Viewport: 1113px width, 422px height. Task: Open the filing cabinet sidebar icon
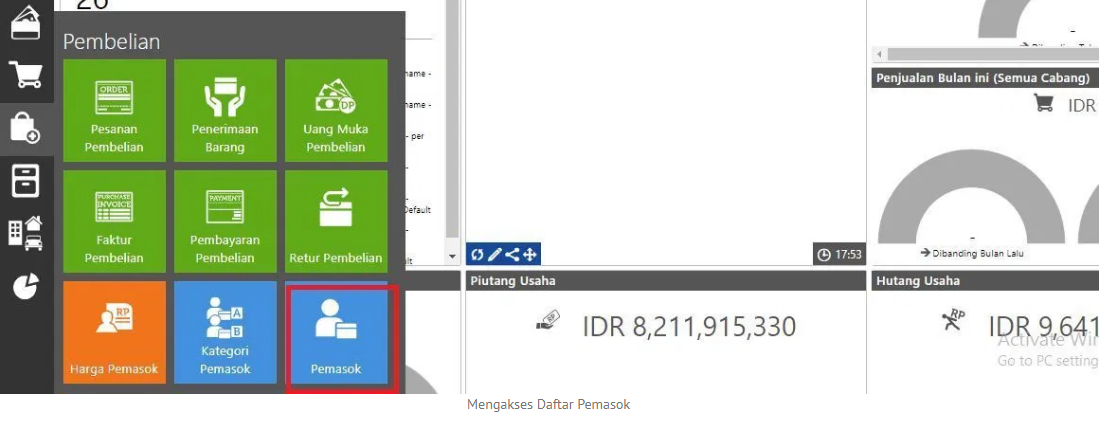point(25,181)
